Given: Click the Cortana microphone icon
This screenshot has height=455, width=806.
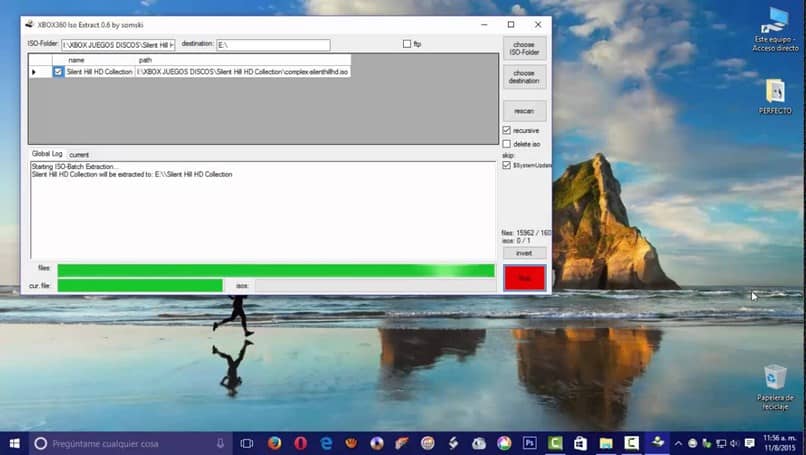Looking at the screenshot, I should [x=220, y=443].
